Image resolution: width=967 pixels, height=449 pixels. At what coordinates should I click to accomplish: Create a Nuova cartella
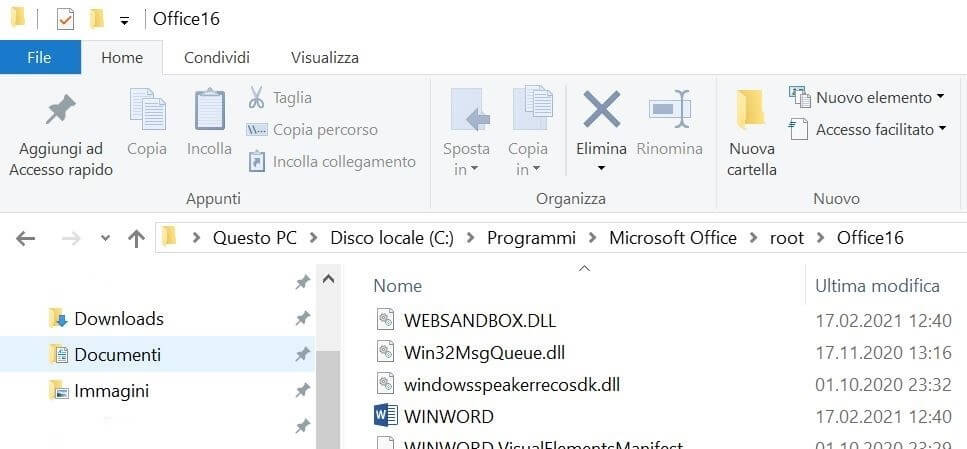(x=751, y=133)
